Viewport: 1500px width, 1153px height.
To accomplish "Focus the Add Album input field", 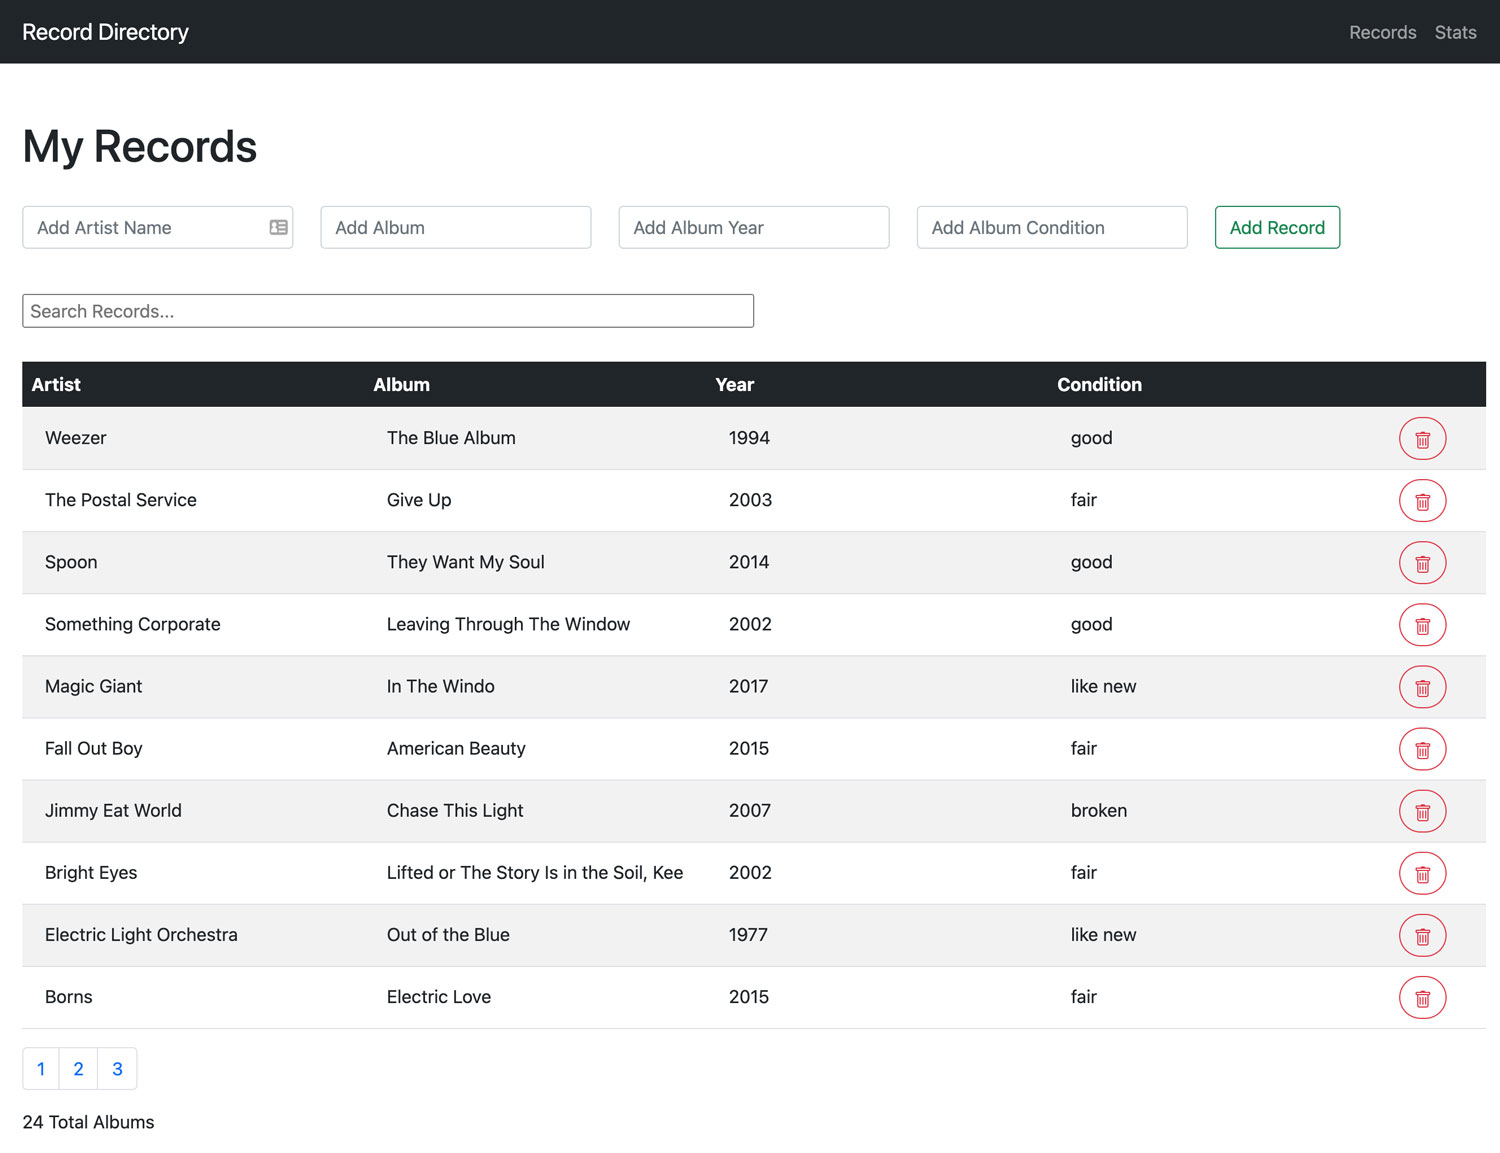I will (x=455, y=227).
